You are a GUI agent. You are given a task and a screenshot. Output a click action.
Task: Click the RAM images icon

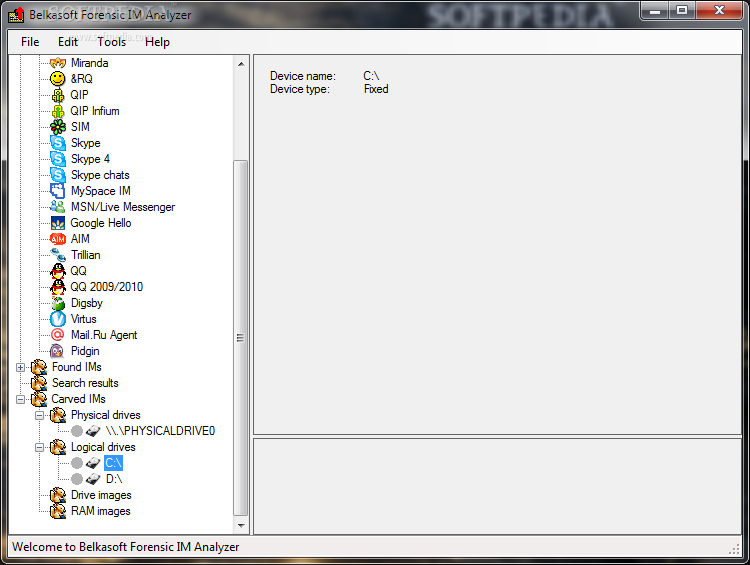pos(58,511)
